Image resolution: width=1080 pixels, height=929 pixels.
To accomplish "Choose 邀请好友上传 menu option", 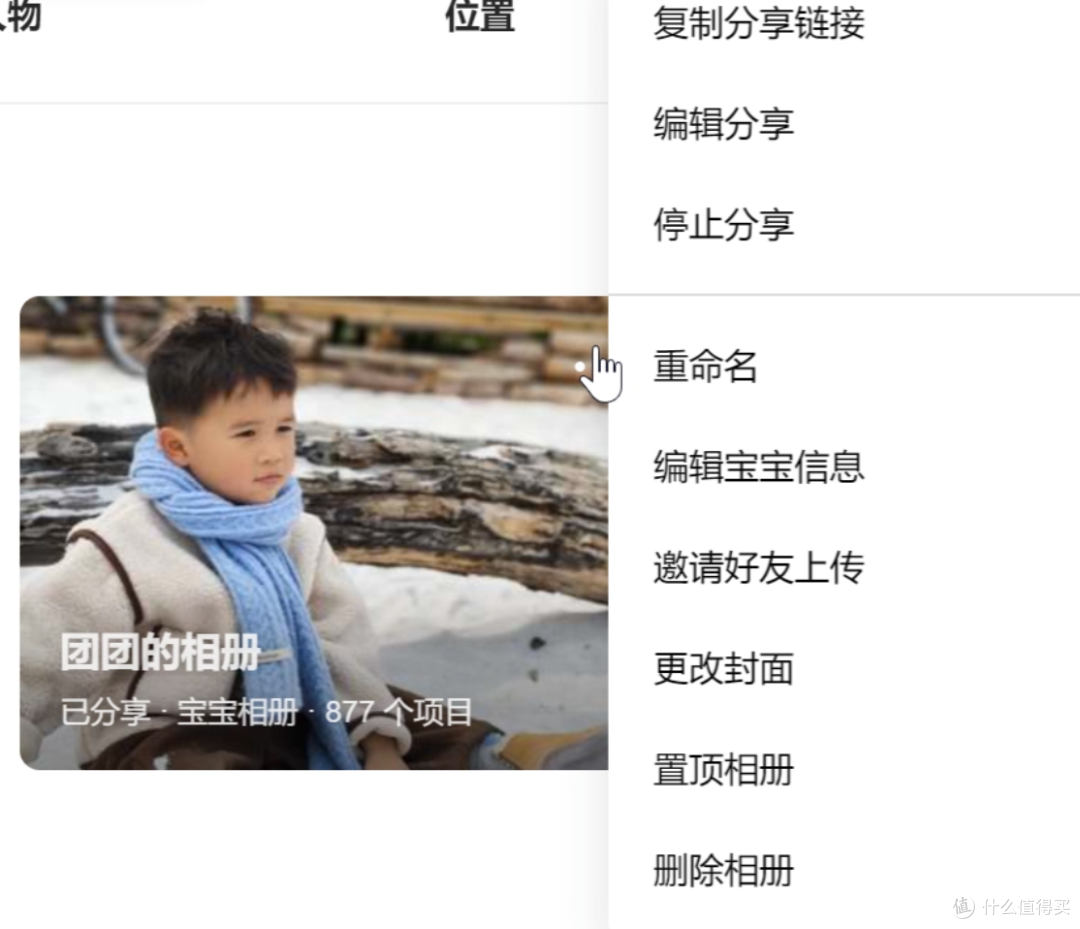I will tap(758, 567).
